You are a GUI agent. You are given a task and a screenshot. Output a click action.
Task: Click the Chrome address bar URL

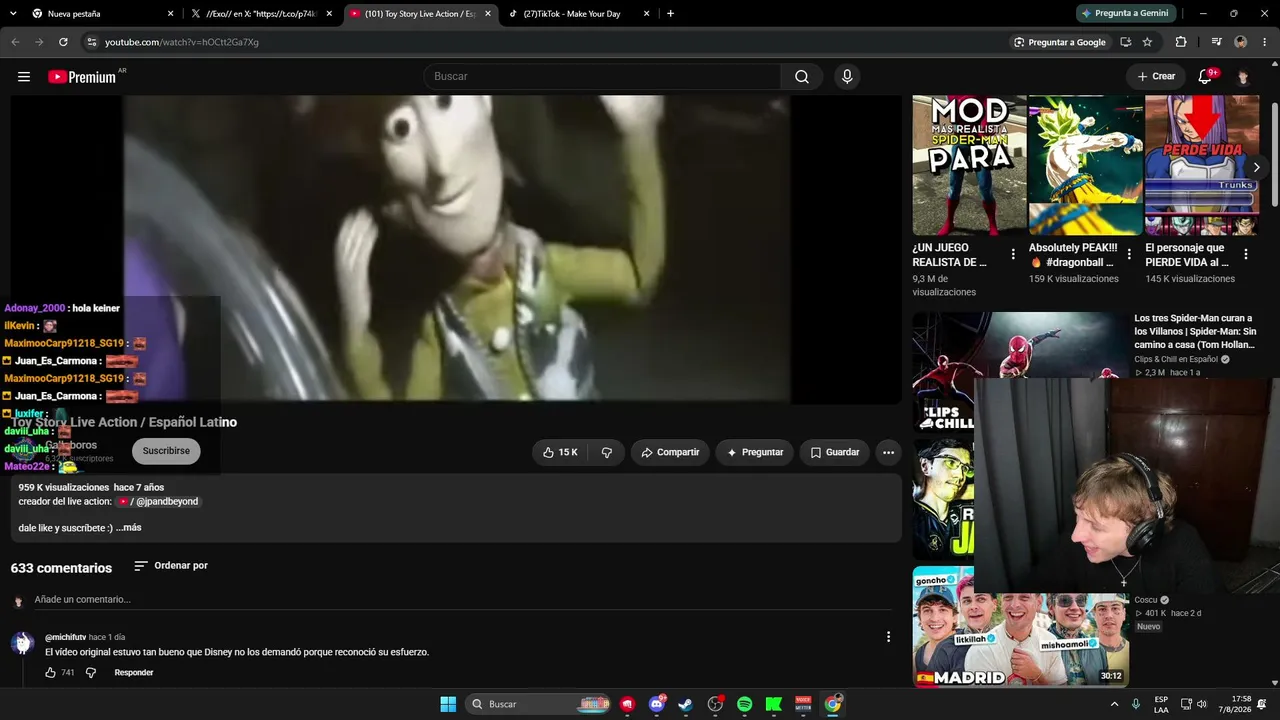point(182,42)
